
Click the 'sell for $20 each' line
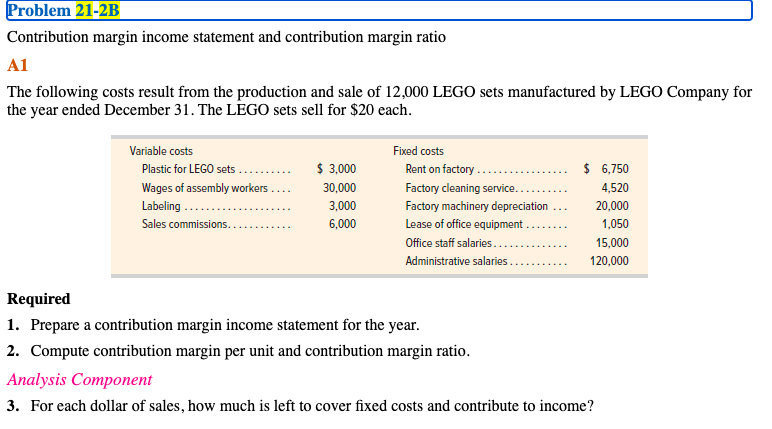(x=209, y=110)
